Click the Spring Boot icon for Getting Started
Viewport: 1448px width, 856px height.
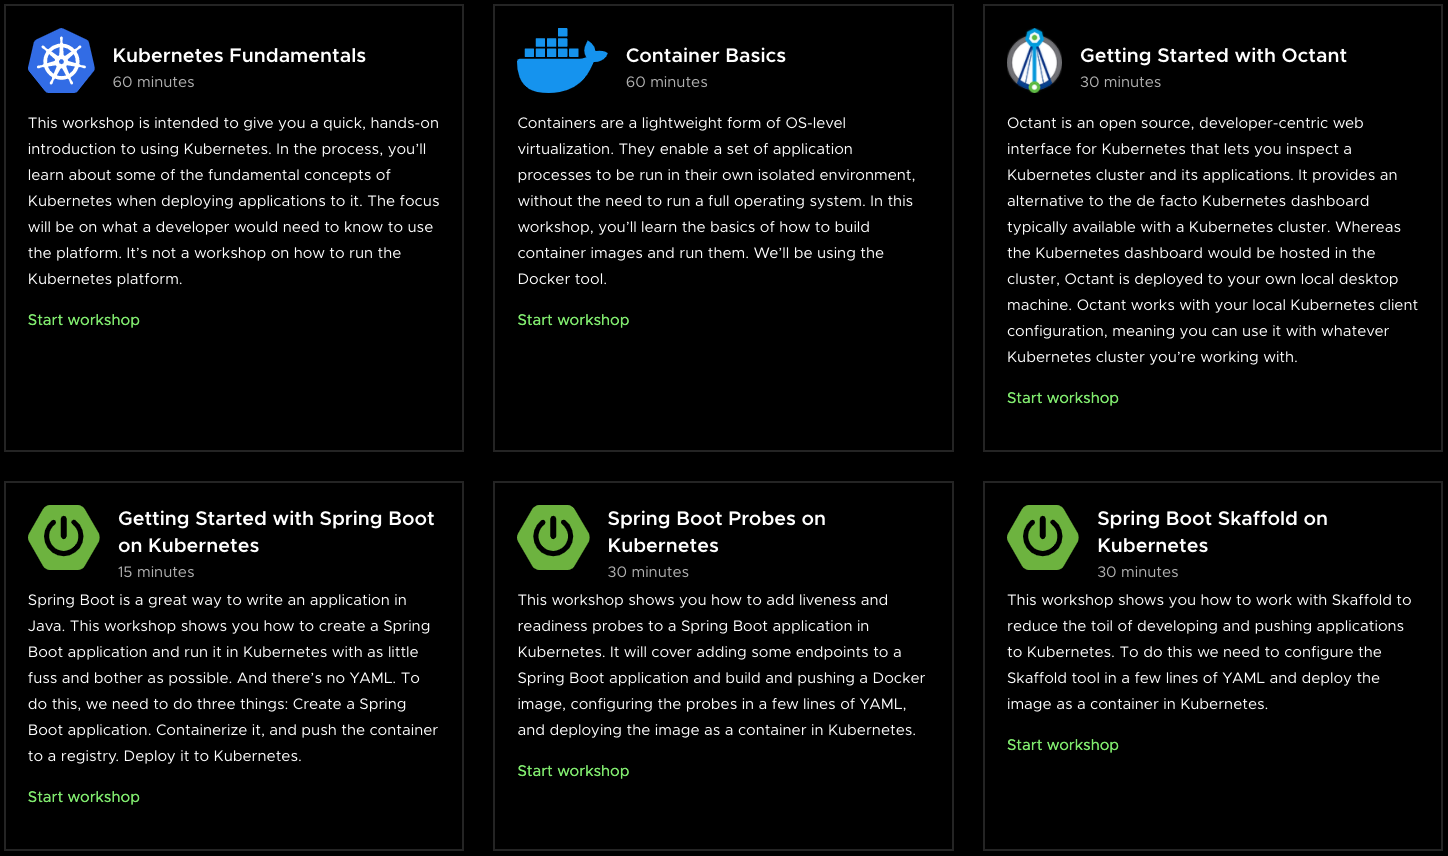pos(64,537)
